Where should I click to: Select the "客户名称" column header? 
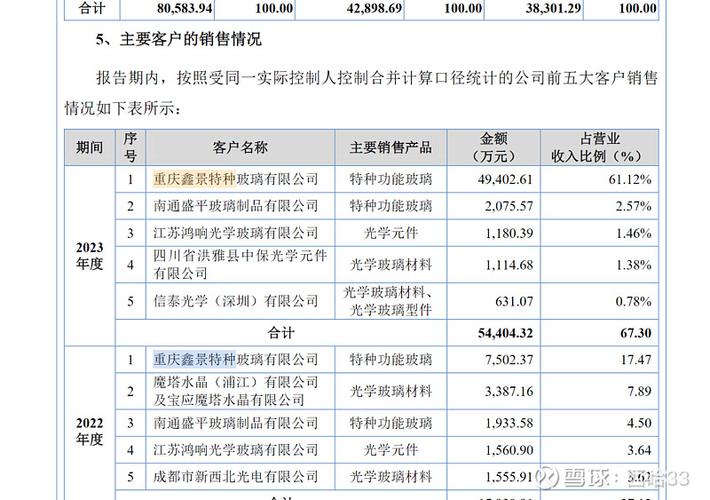tap(240, 147)
